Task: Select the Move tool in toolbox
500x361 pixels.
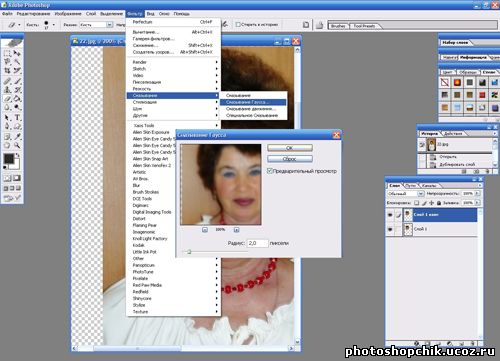Action: (17, 53)
